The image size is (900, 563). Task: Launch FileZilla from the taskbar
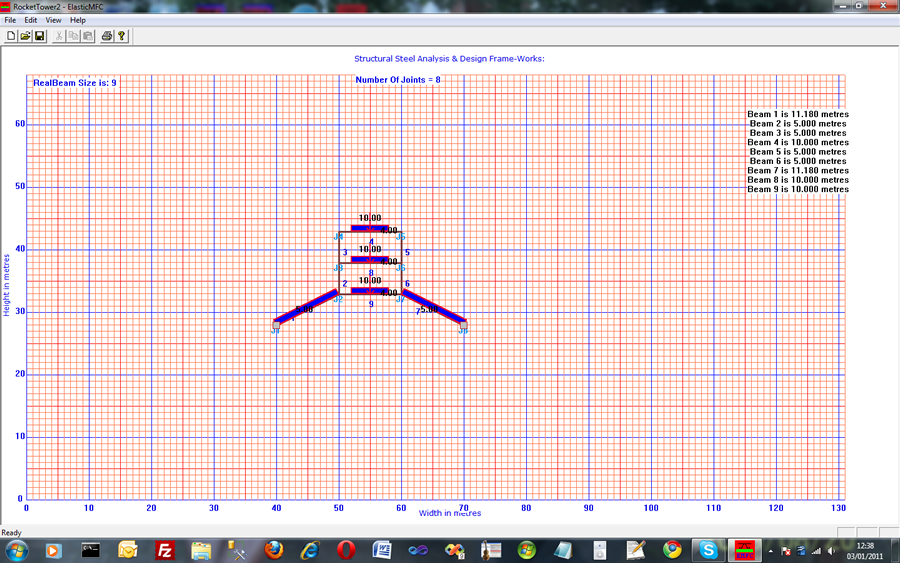tap(165, 551)
